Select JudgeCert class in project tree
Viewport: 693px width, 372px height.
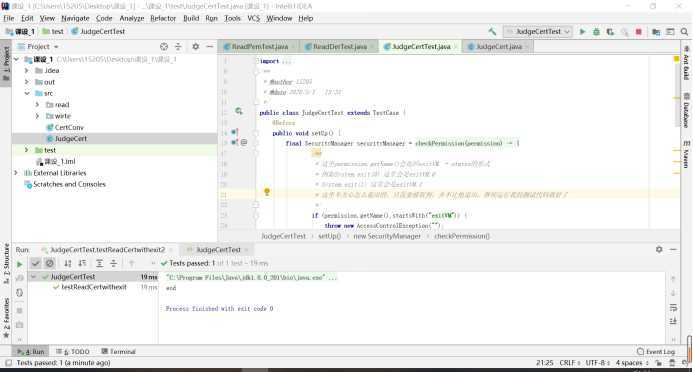point(71,139)
